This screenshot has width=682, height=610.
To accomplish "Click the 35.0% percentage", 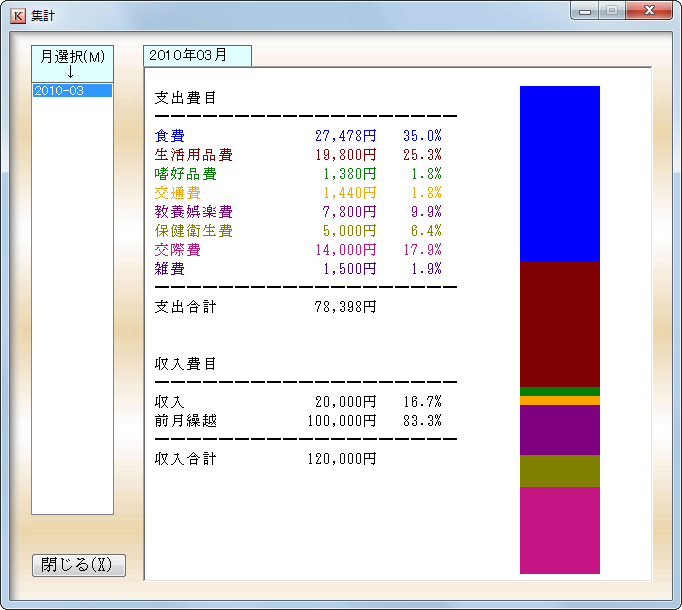I will click(x=422, y=136).
